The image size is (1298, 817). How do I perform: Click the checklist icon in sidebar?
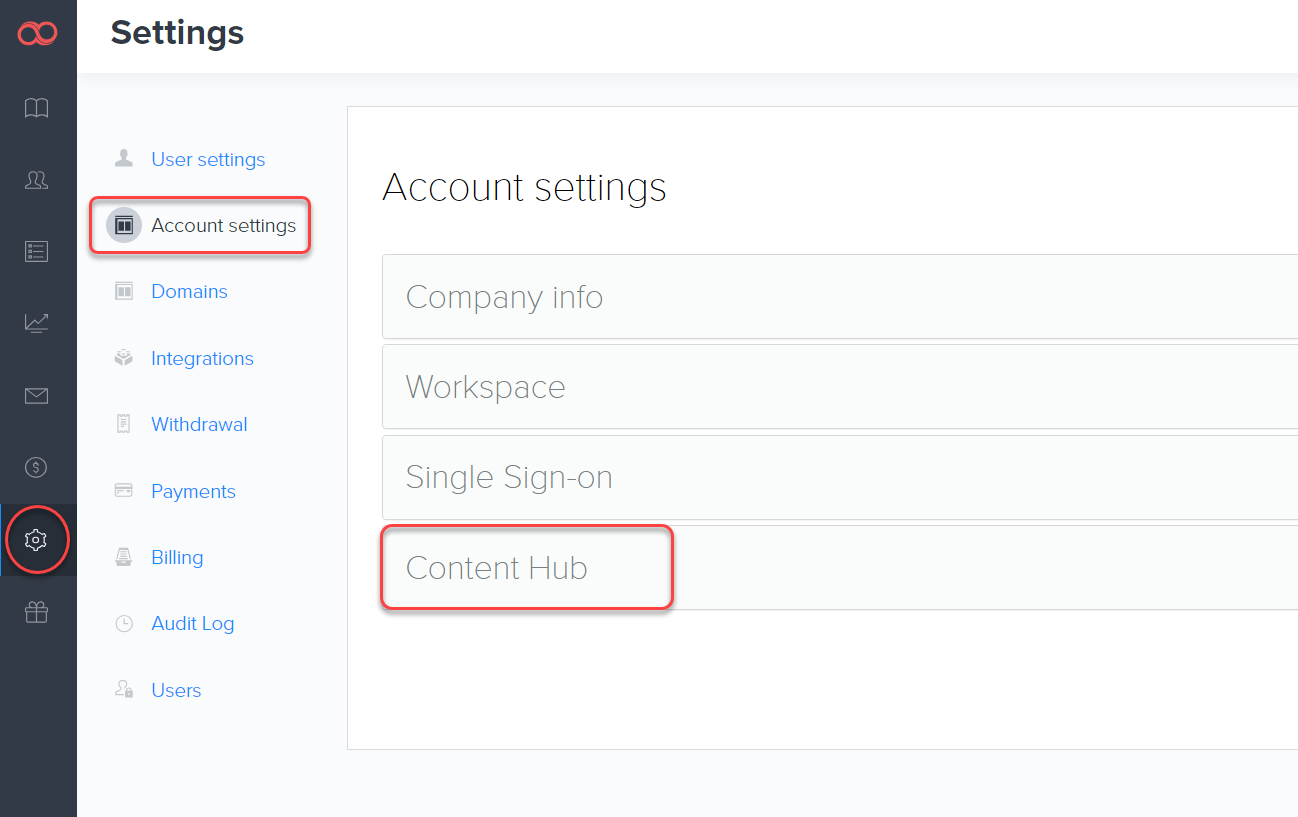point(37,252)
